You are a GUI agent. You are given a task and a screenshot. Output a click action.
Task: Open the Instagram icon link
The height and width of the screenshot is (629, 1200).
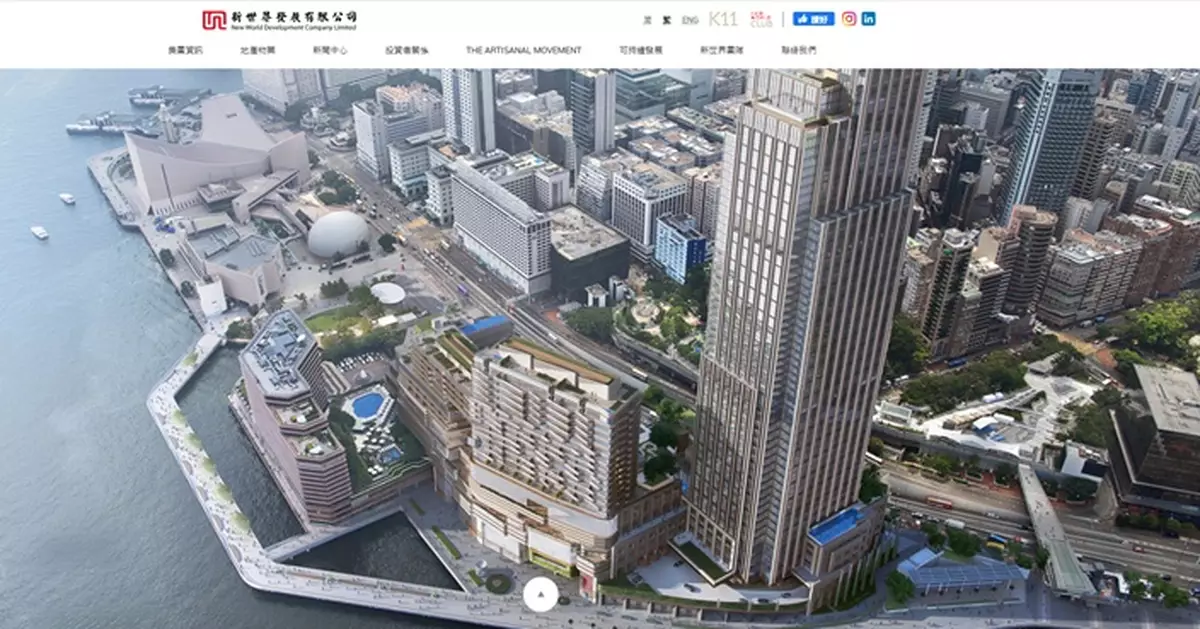coord(849,19)
